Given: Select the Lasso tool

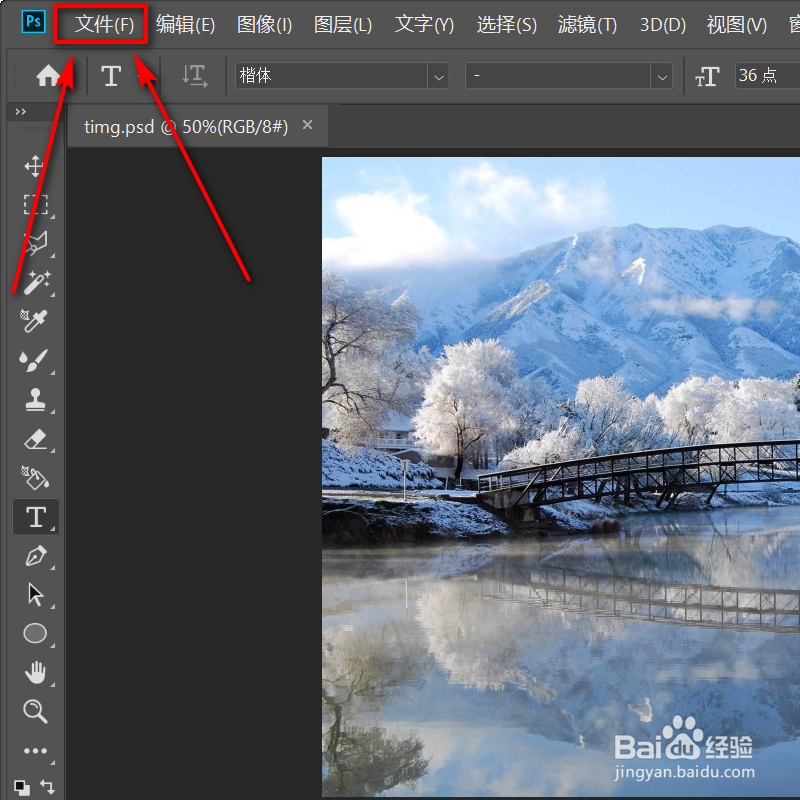Looking at the screenshot, I should (x=35, y=243).
